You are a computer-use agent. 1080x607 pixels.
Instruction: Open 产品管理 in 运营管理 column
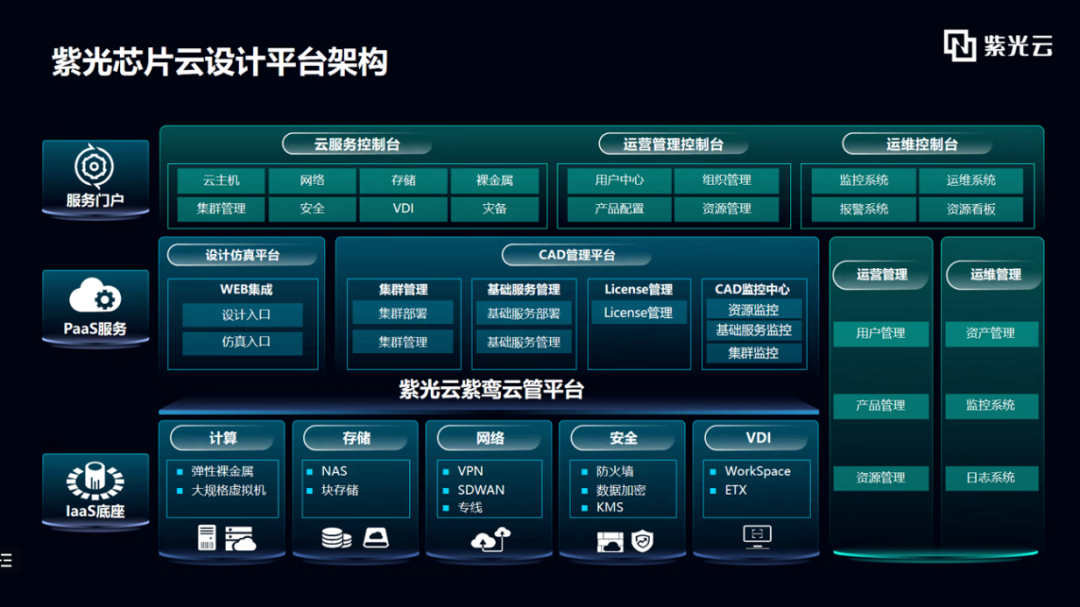point(880,406)
